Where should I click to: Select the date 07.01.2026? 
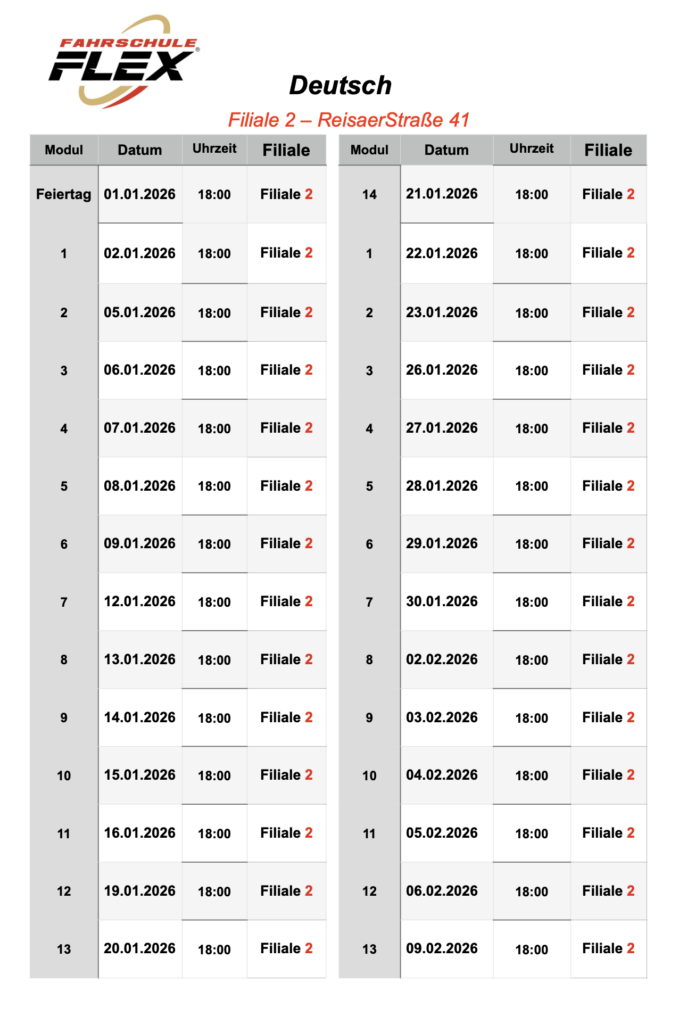pos(140,428)
